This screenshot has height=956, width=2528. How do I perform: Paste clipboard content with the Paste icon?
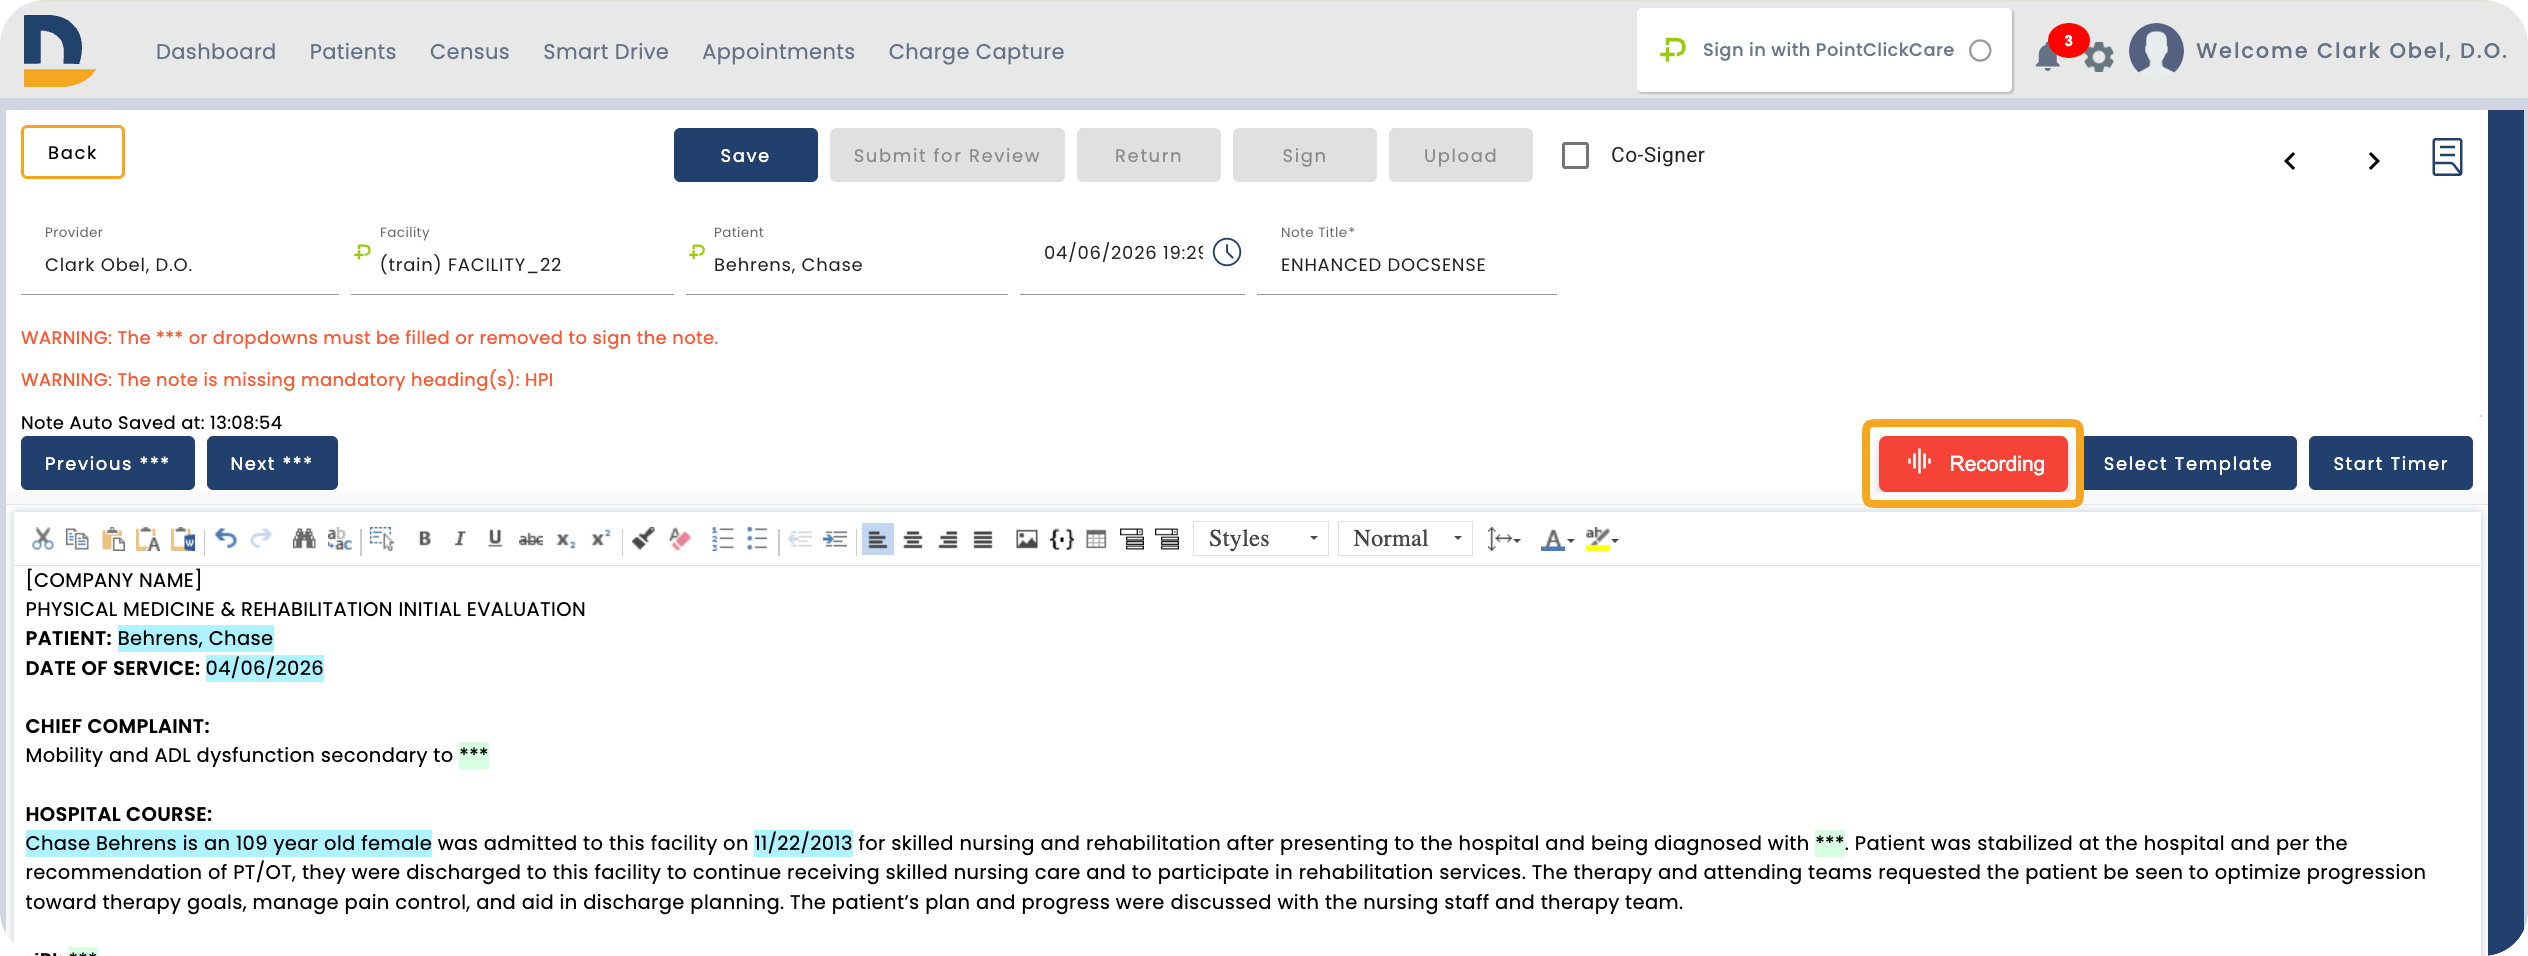click(113, 539)
